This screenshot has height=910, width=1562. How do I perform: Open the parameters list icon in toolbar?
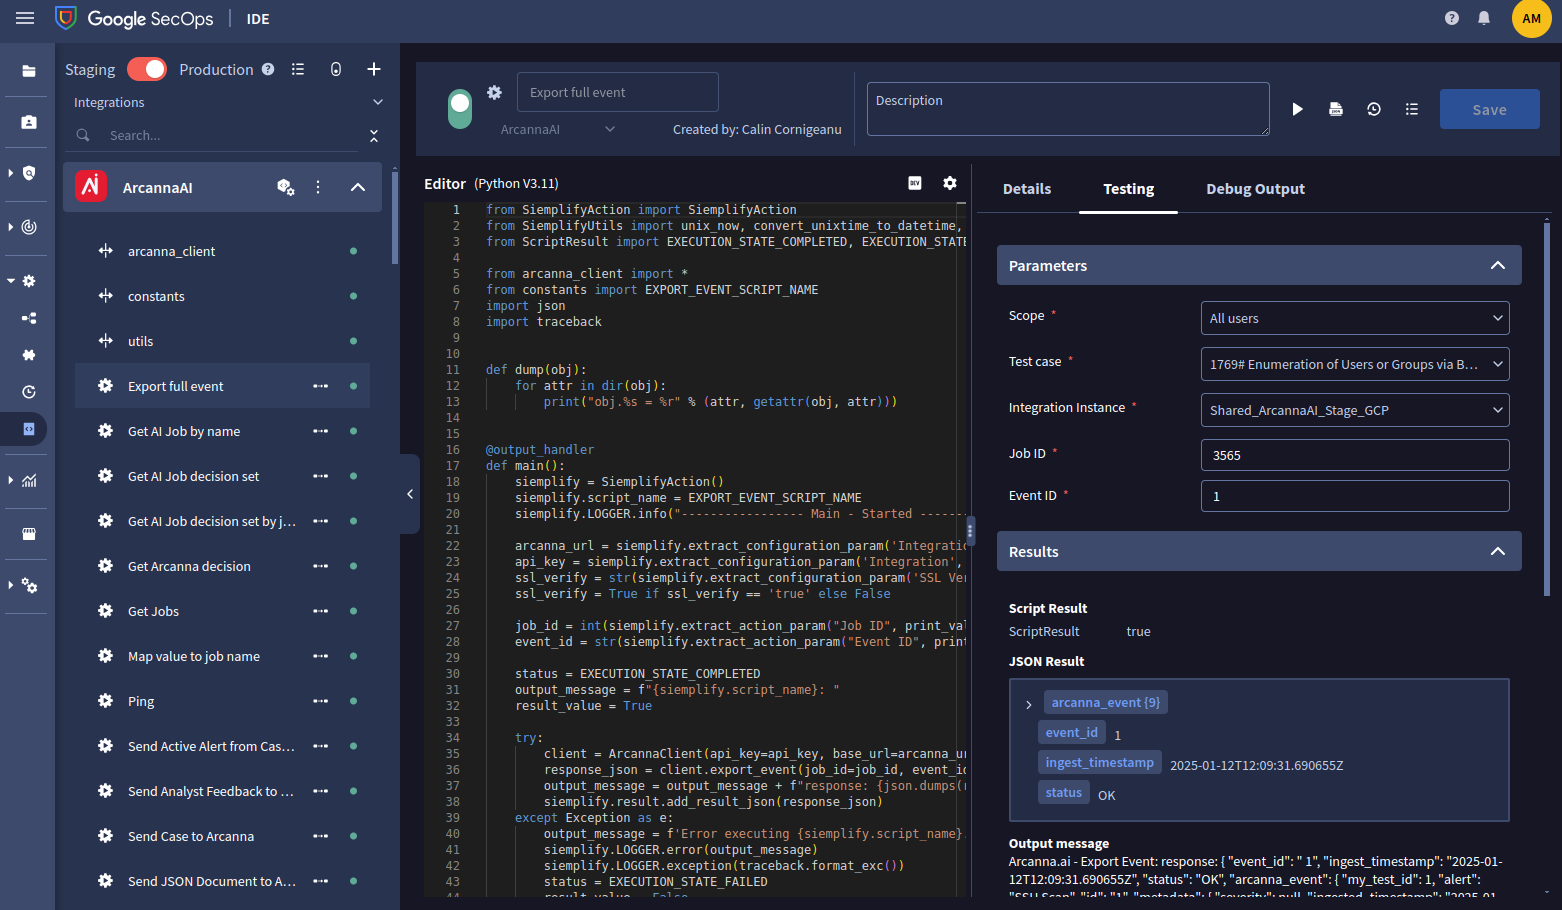1412,109
